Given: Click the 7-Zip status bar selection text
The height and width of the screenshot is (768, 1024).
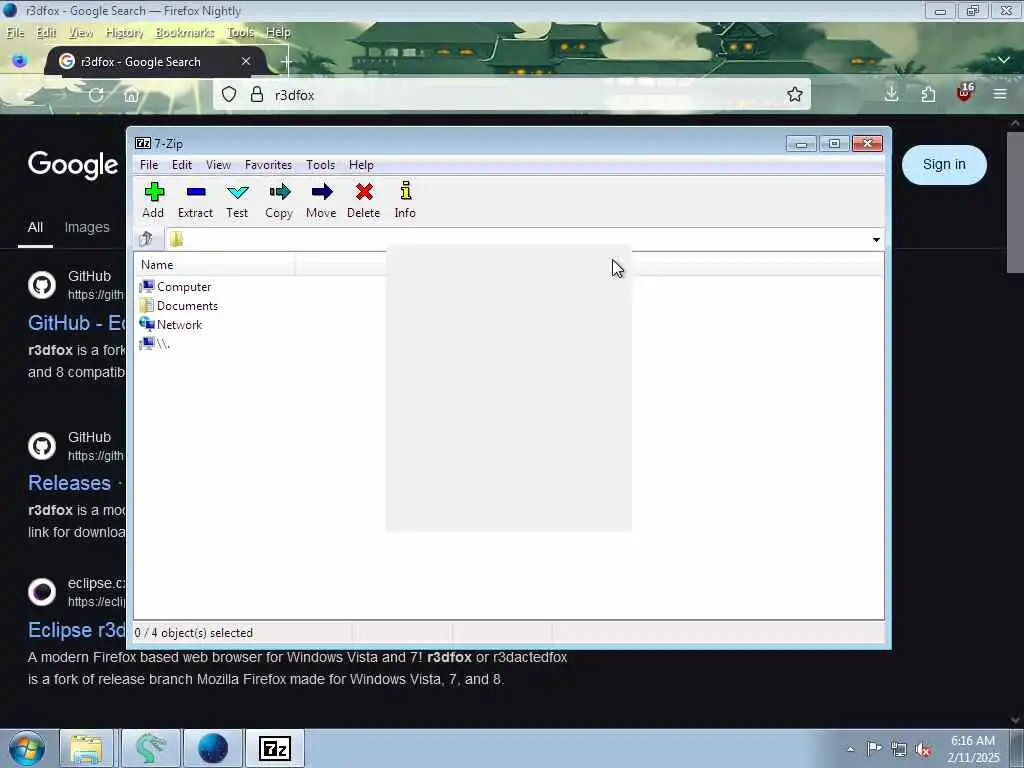Looking at the screenshot, I should 193,633.
